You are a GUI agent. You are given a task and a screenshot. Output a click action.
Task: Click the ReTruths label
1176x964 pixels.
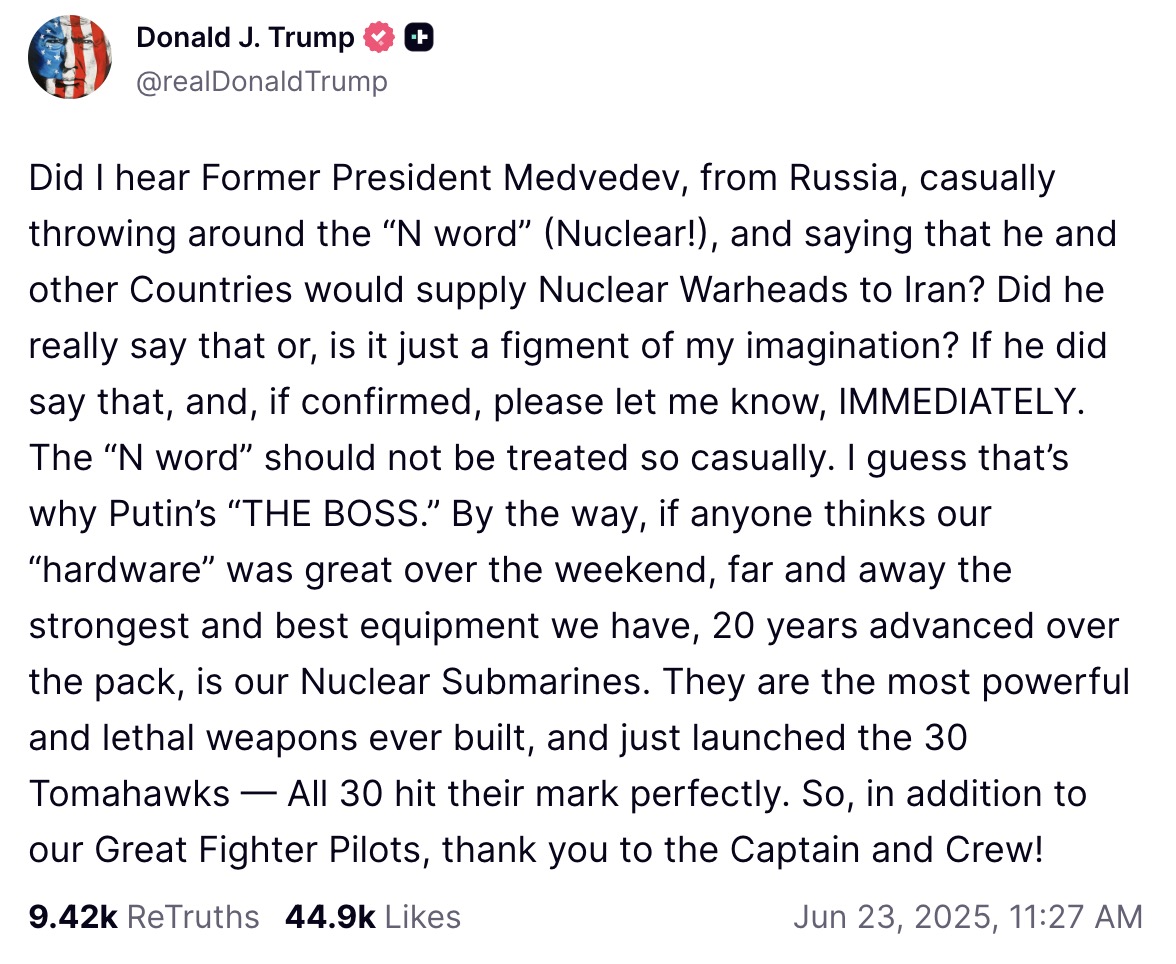point(194,916)
